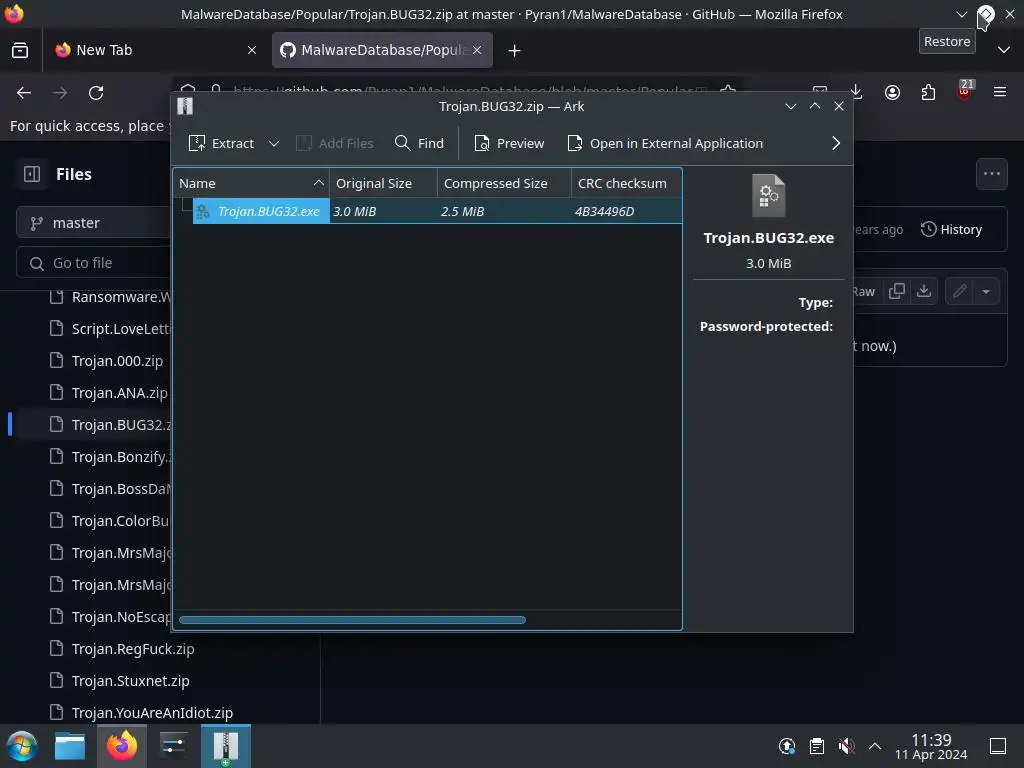Viewport: 1024px width, 768px height.
Task: Minimize the Ark window
Action: point(790,106)
